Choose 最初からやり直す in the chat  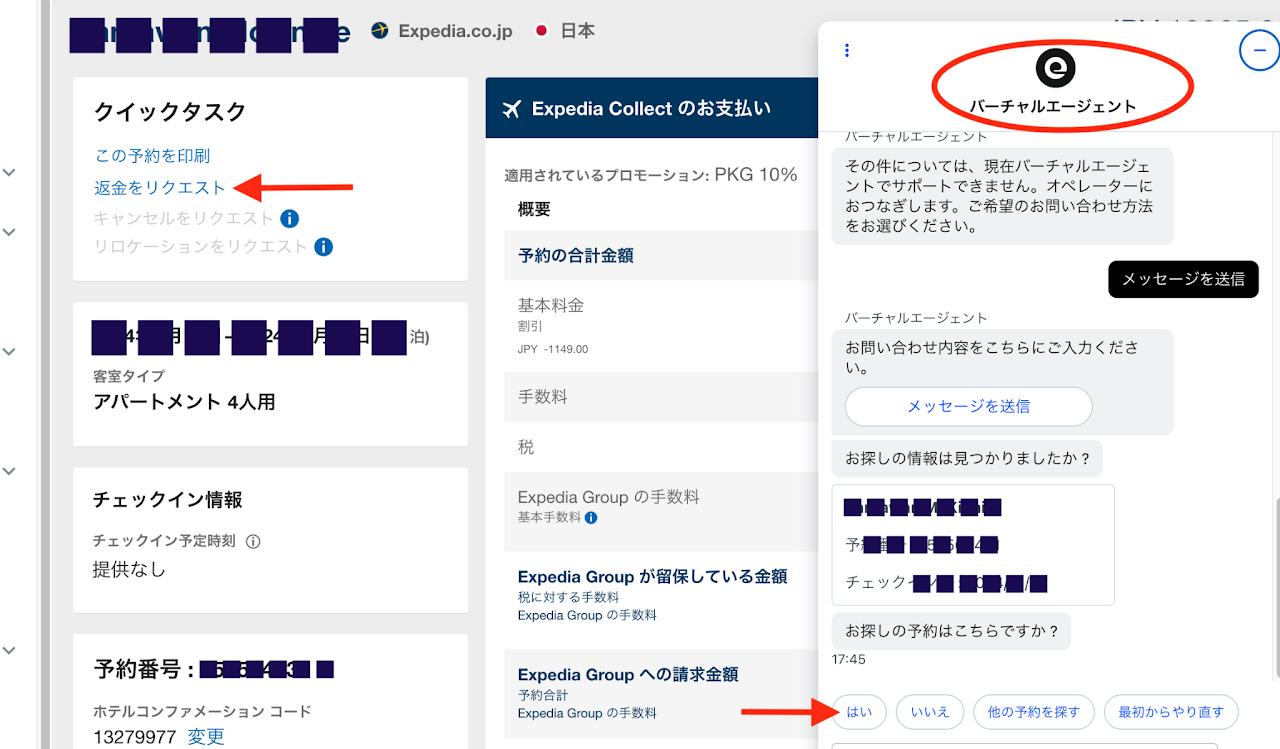point(1170,712)
